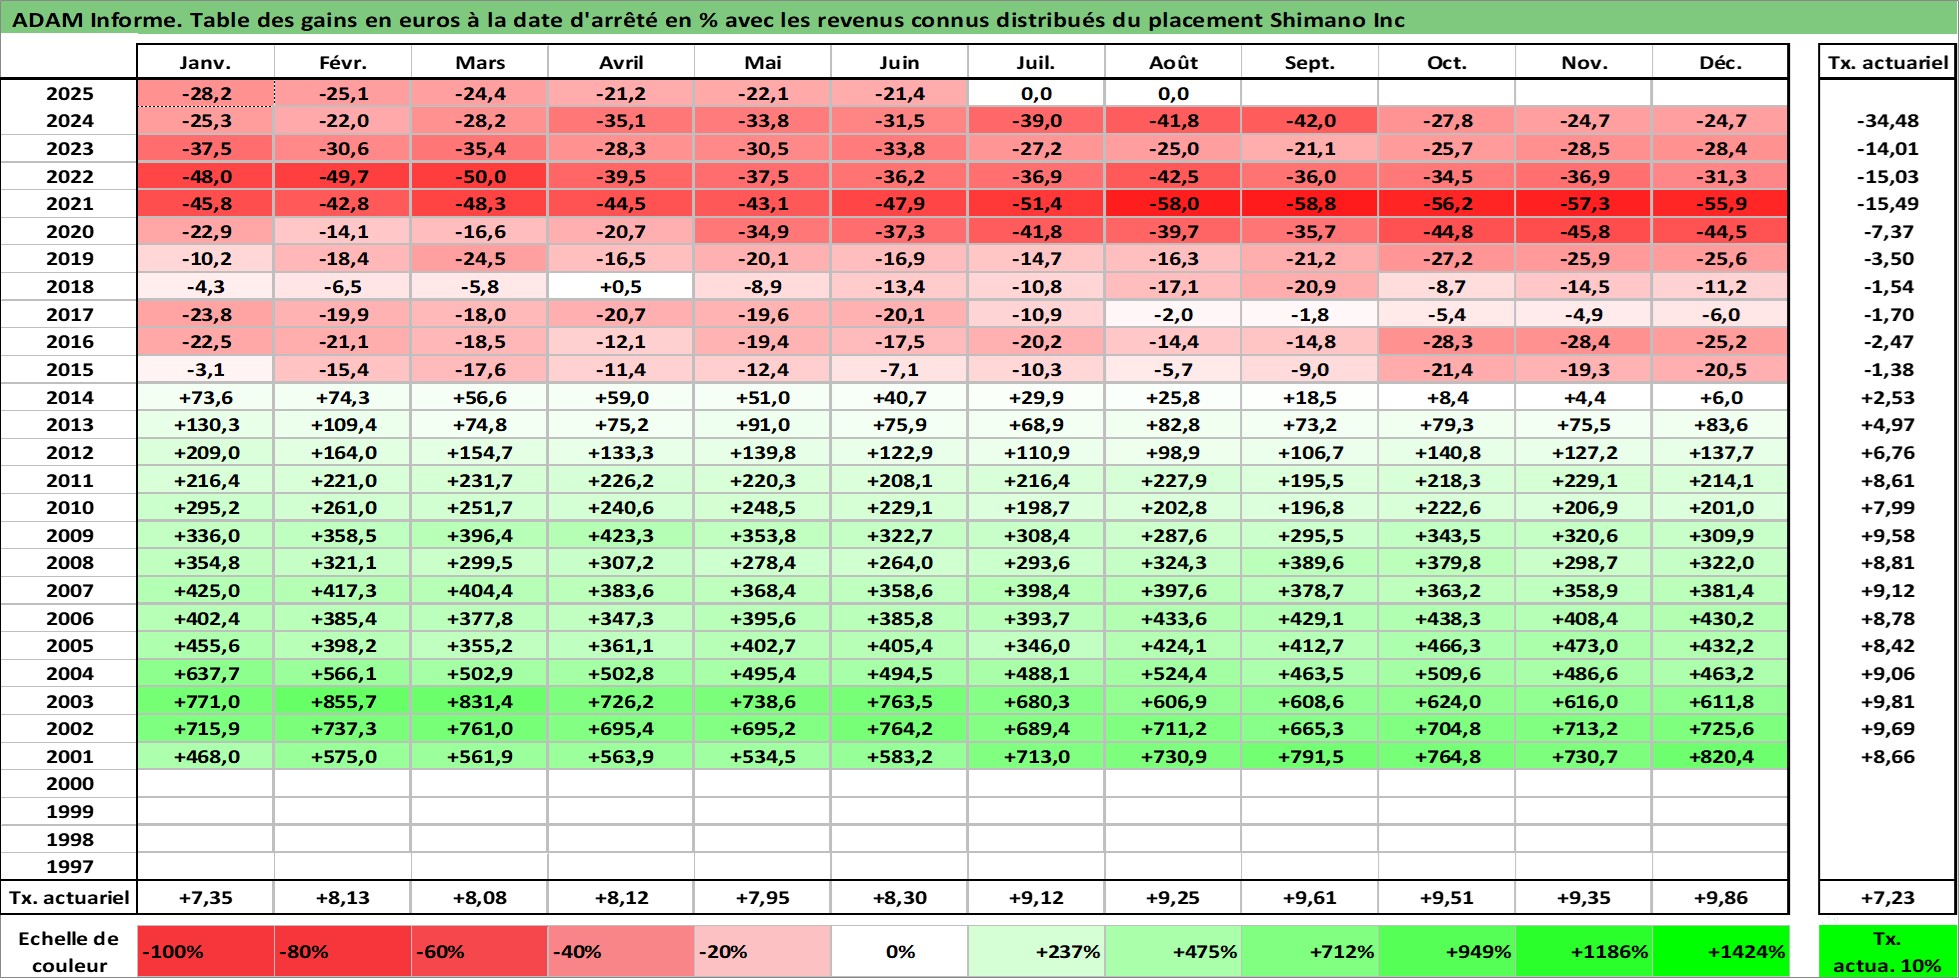The height and width of the screenshot is (978, 1959).
Task: Select the empty Janv. 2000 cell
Action: 205,783
